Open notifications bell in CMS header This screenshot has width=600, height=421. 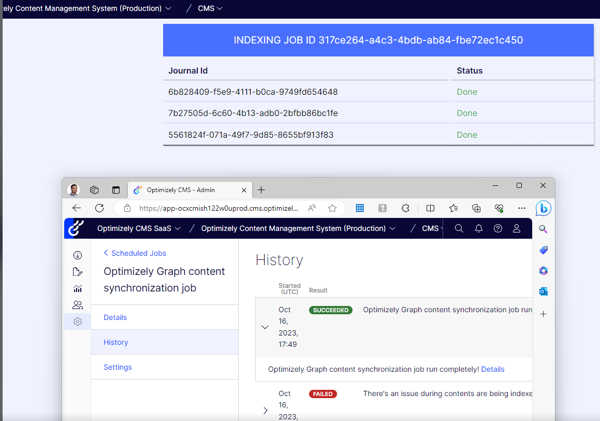point(478,229)
